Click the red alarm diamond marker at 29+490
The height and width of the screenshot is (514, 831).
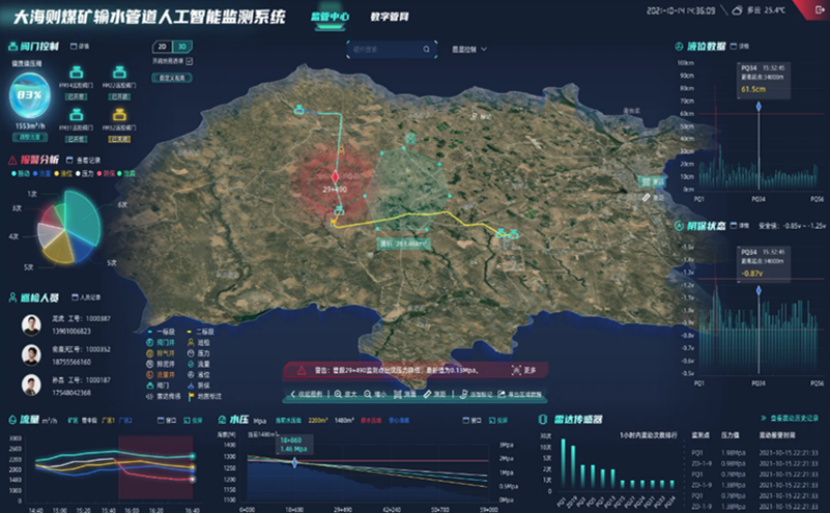pos(335,176)
